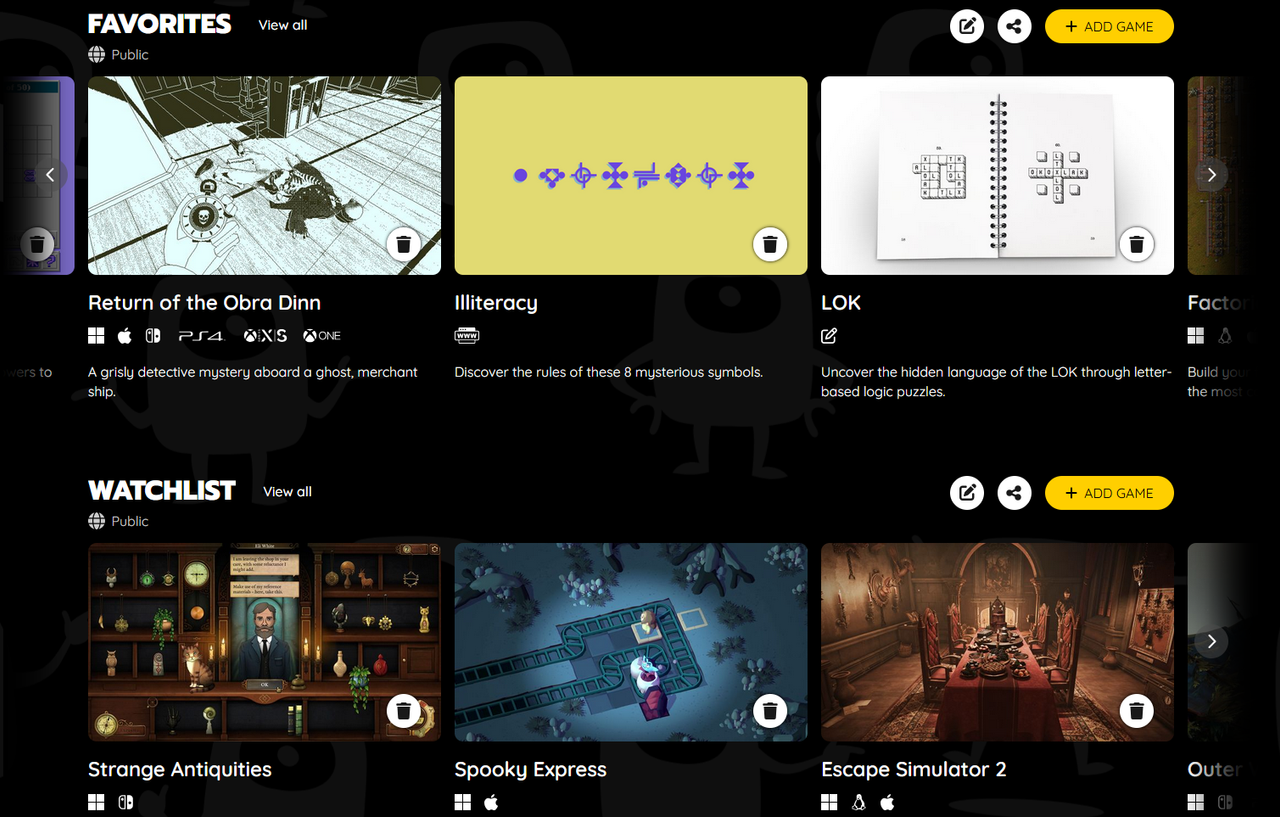Share the Favorites list
This screenshot has height=817, width=1280.
point(1014,26)
